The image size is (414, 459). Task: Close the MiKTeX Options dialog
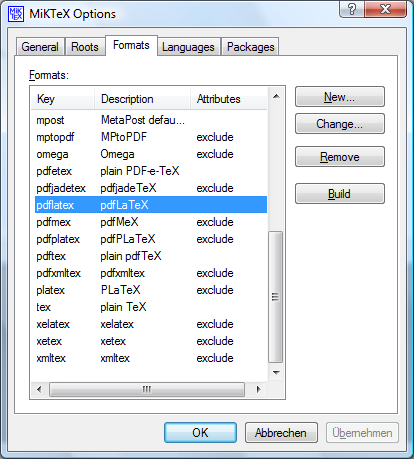tap(386, 9)
